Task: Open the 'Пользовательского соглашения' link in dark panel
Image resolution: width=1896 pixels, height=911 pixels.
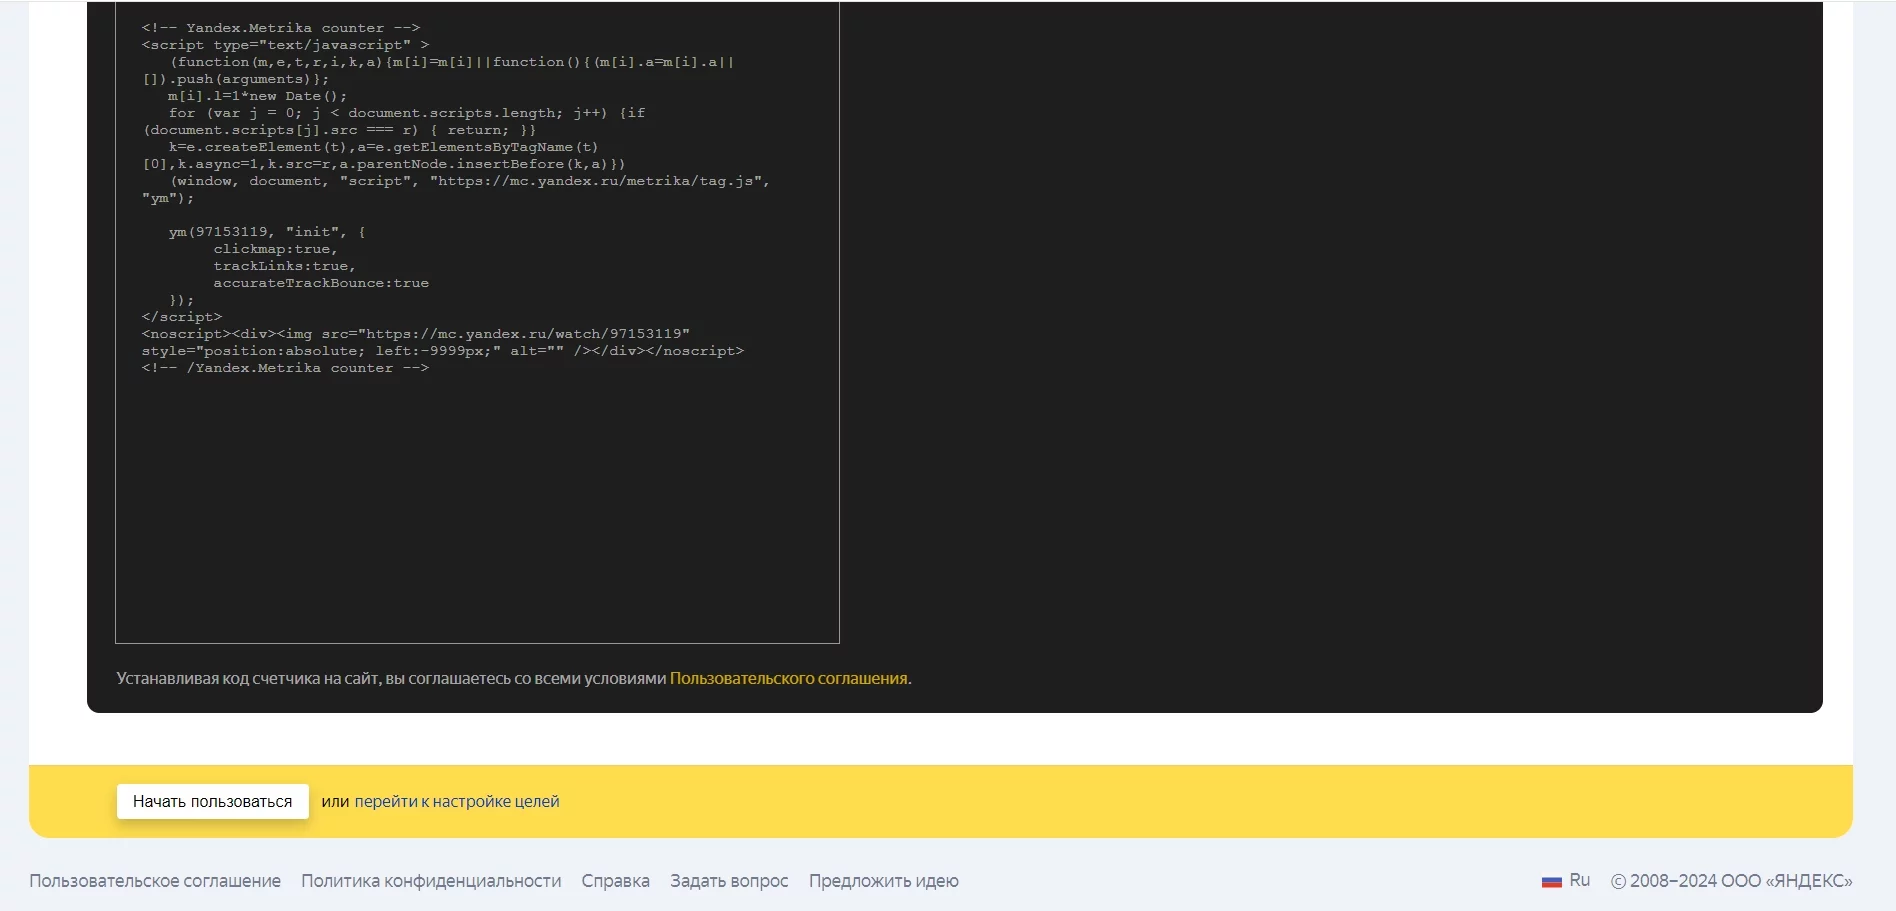Action: click(788, 678)
